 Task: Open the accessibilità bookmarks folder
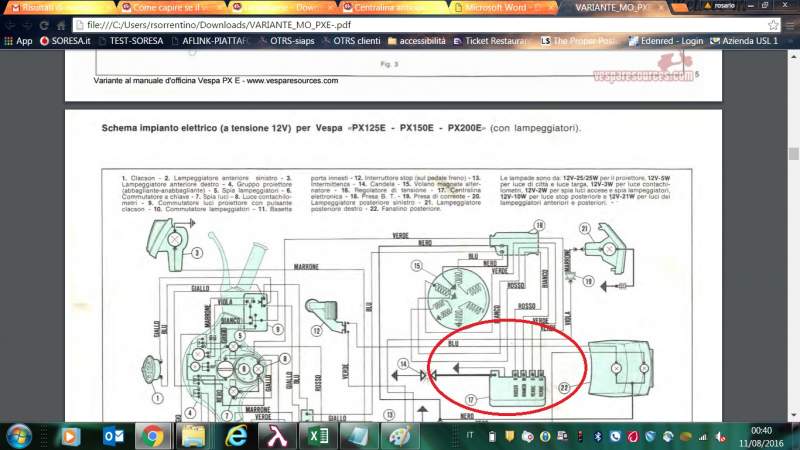tap(417, 41)
